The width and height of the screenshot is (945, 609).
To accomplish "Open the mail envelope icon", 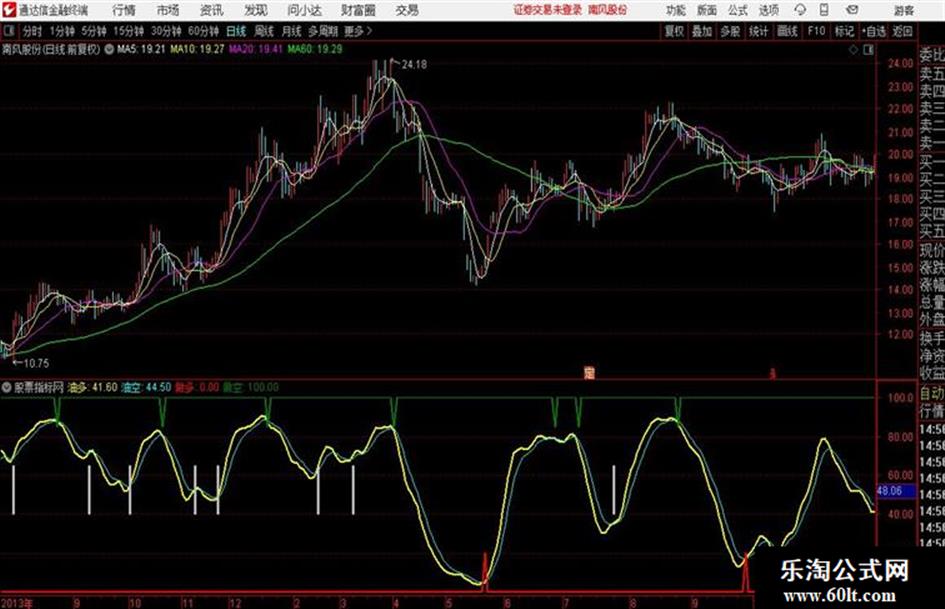I will pyautogui.click(x=852, y=10).
